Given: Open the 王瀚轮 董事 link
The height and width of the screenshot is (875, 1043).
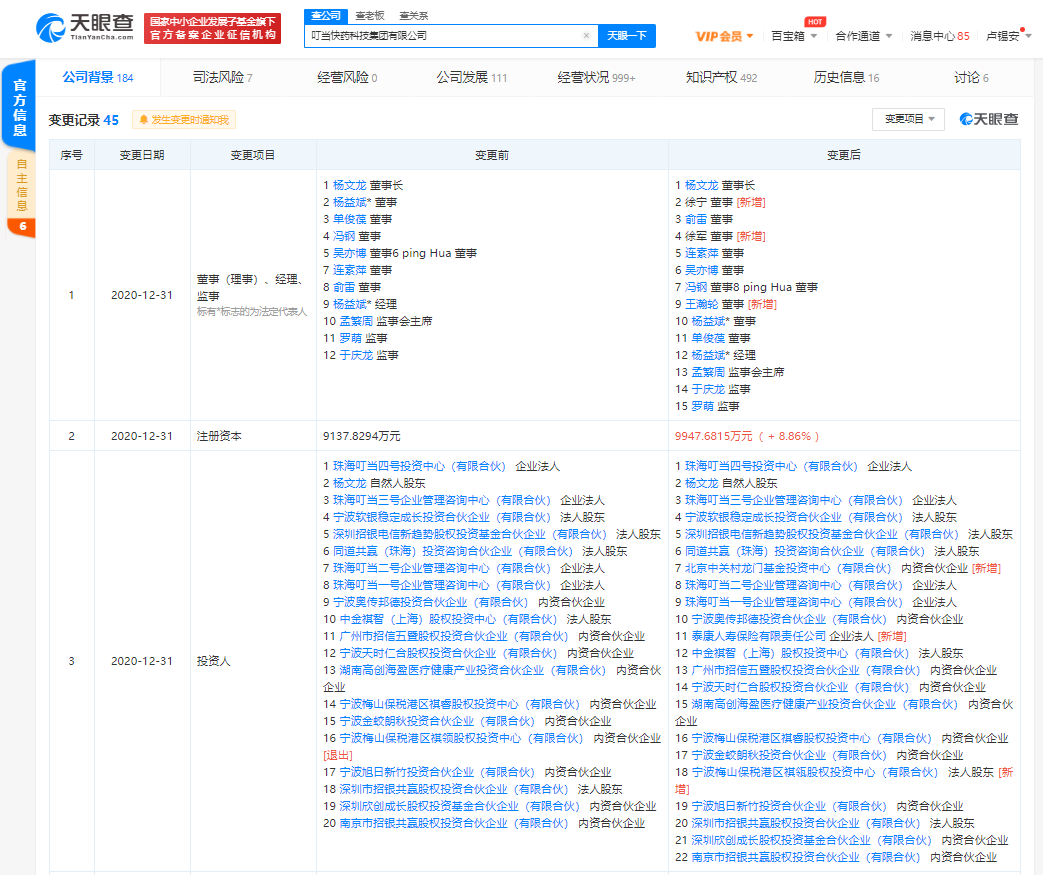Looking at the screenshot, I should pos(702,304).
